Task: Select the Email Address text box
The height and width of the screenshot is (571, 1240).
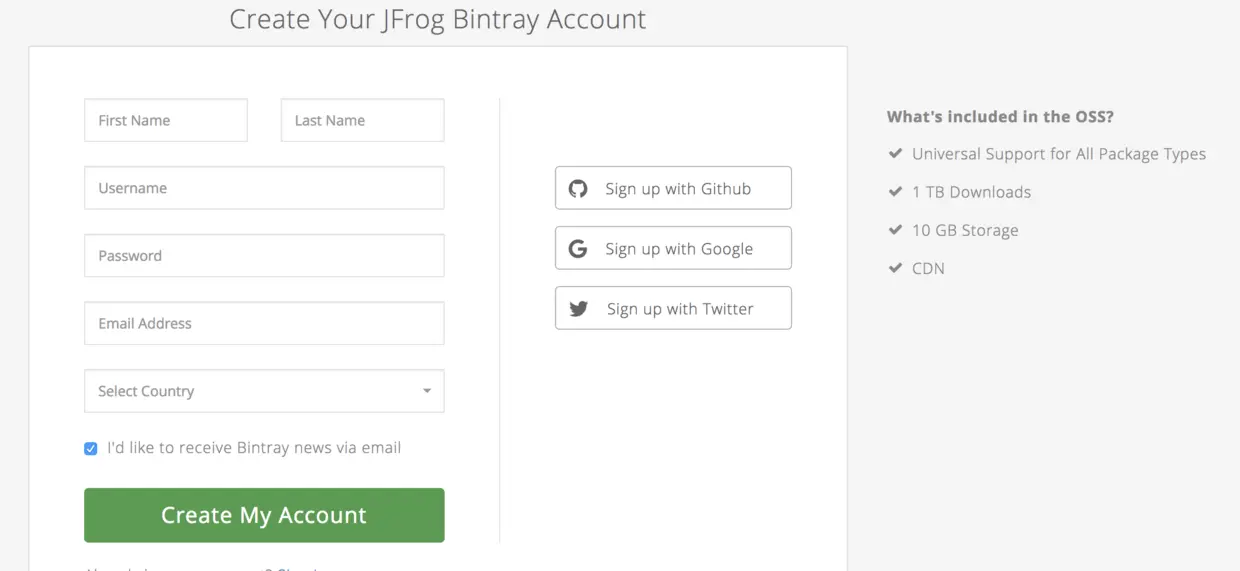Action: 264,324
